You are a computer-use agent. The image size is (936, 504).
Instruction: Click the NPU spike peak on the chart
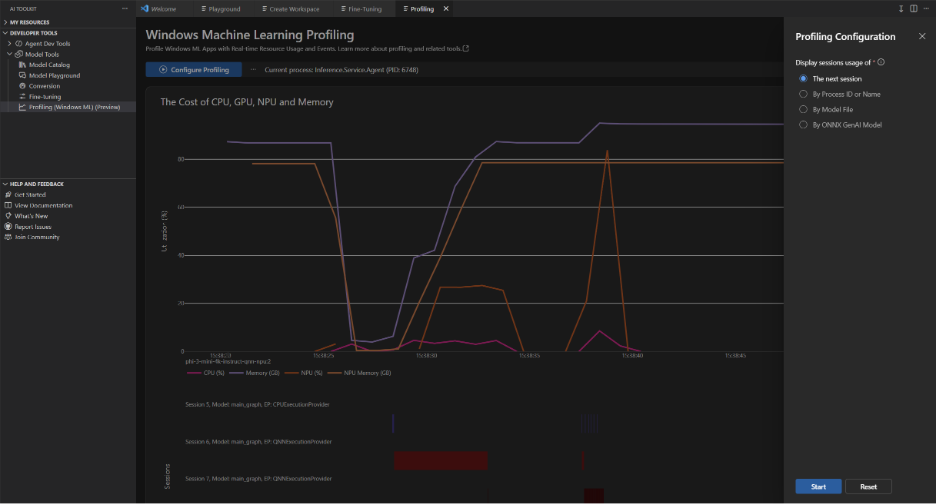[x=607, y=152]
